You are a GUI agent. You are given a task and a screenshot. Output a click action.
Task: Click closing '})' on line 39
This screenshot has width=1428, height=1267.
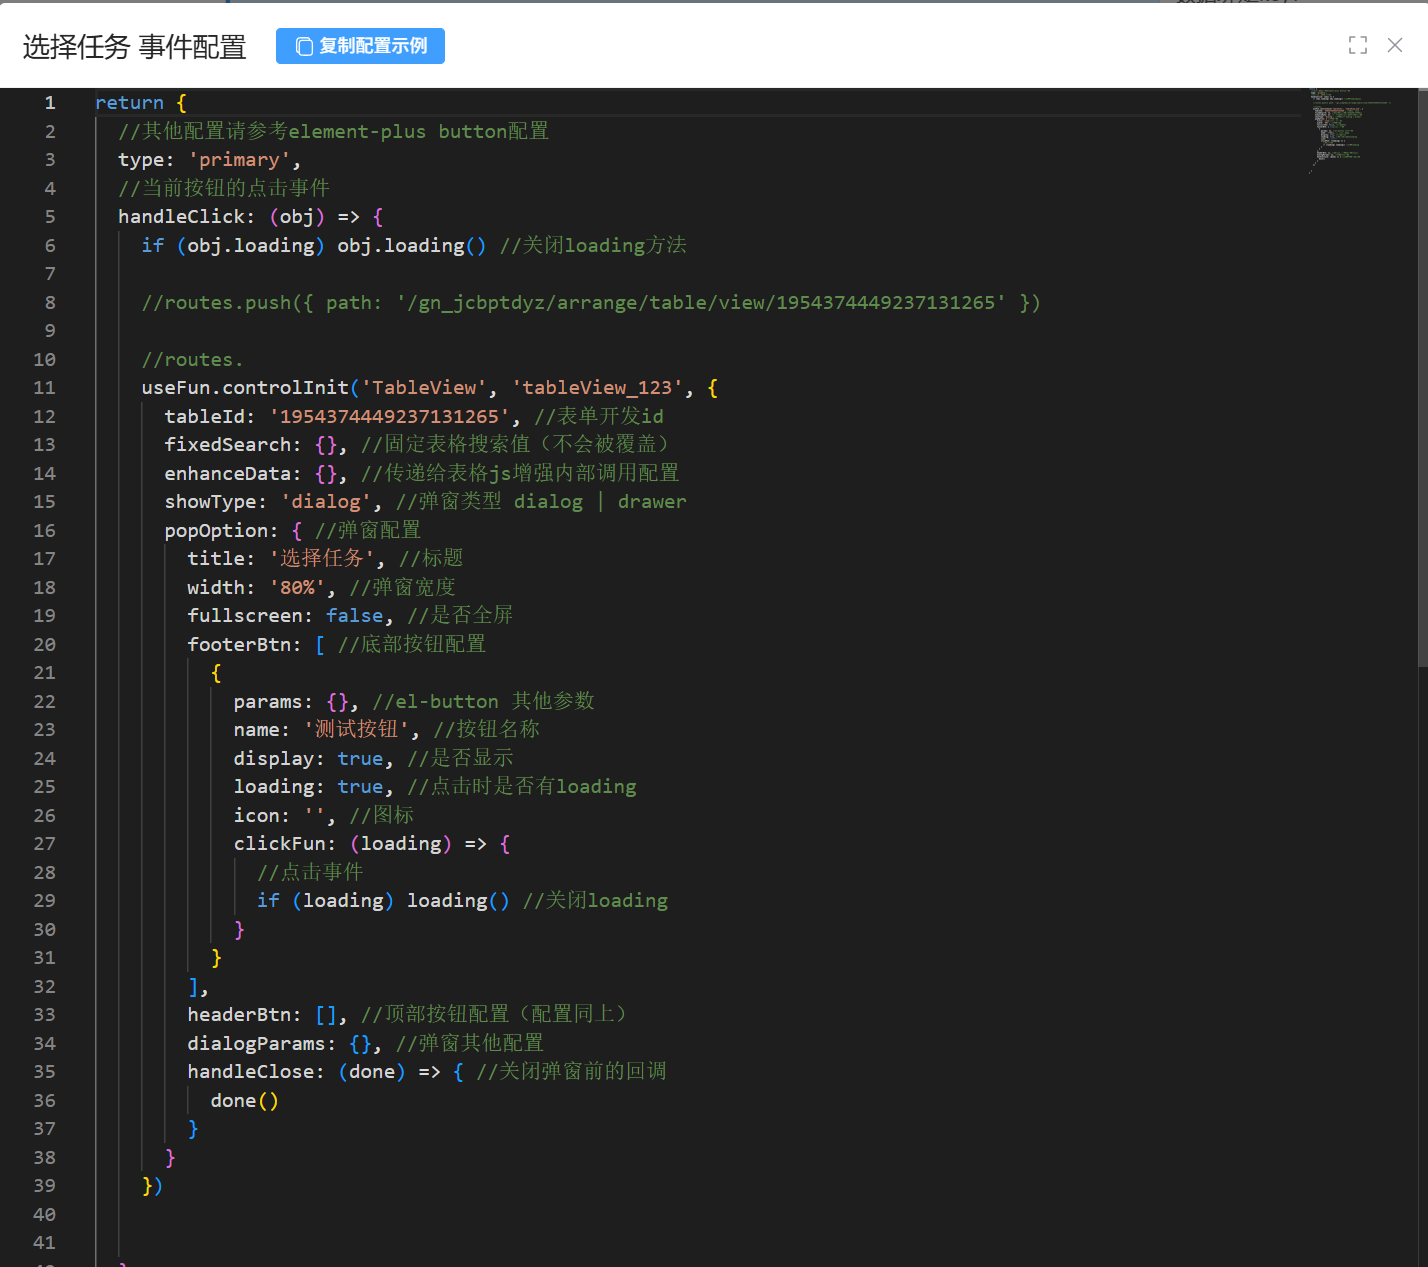coord(152,1186)
